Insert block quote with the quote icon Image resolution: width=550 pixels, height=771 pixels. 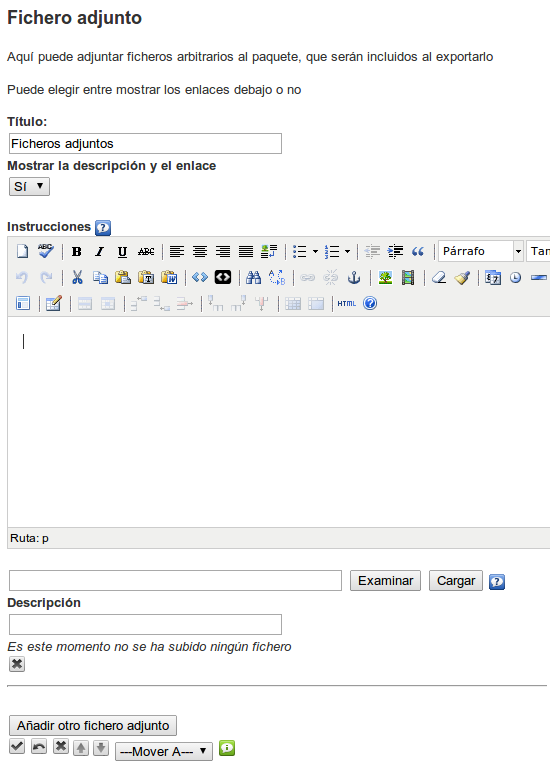click(418, 252)
